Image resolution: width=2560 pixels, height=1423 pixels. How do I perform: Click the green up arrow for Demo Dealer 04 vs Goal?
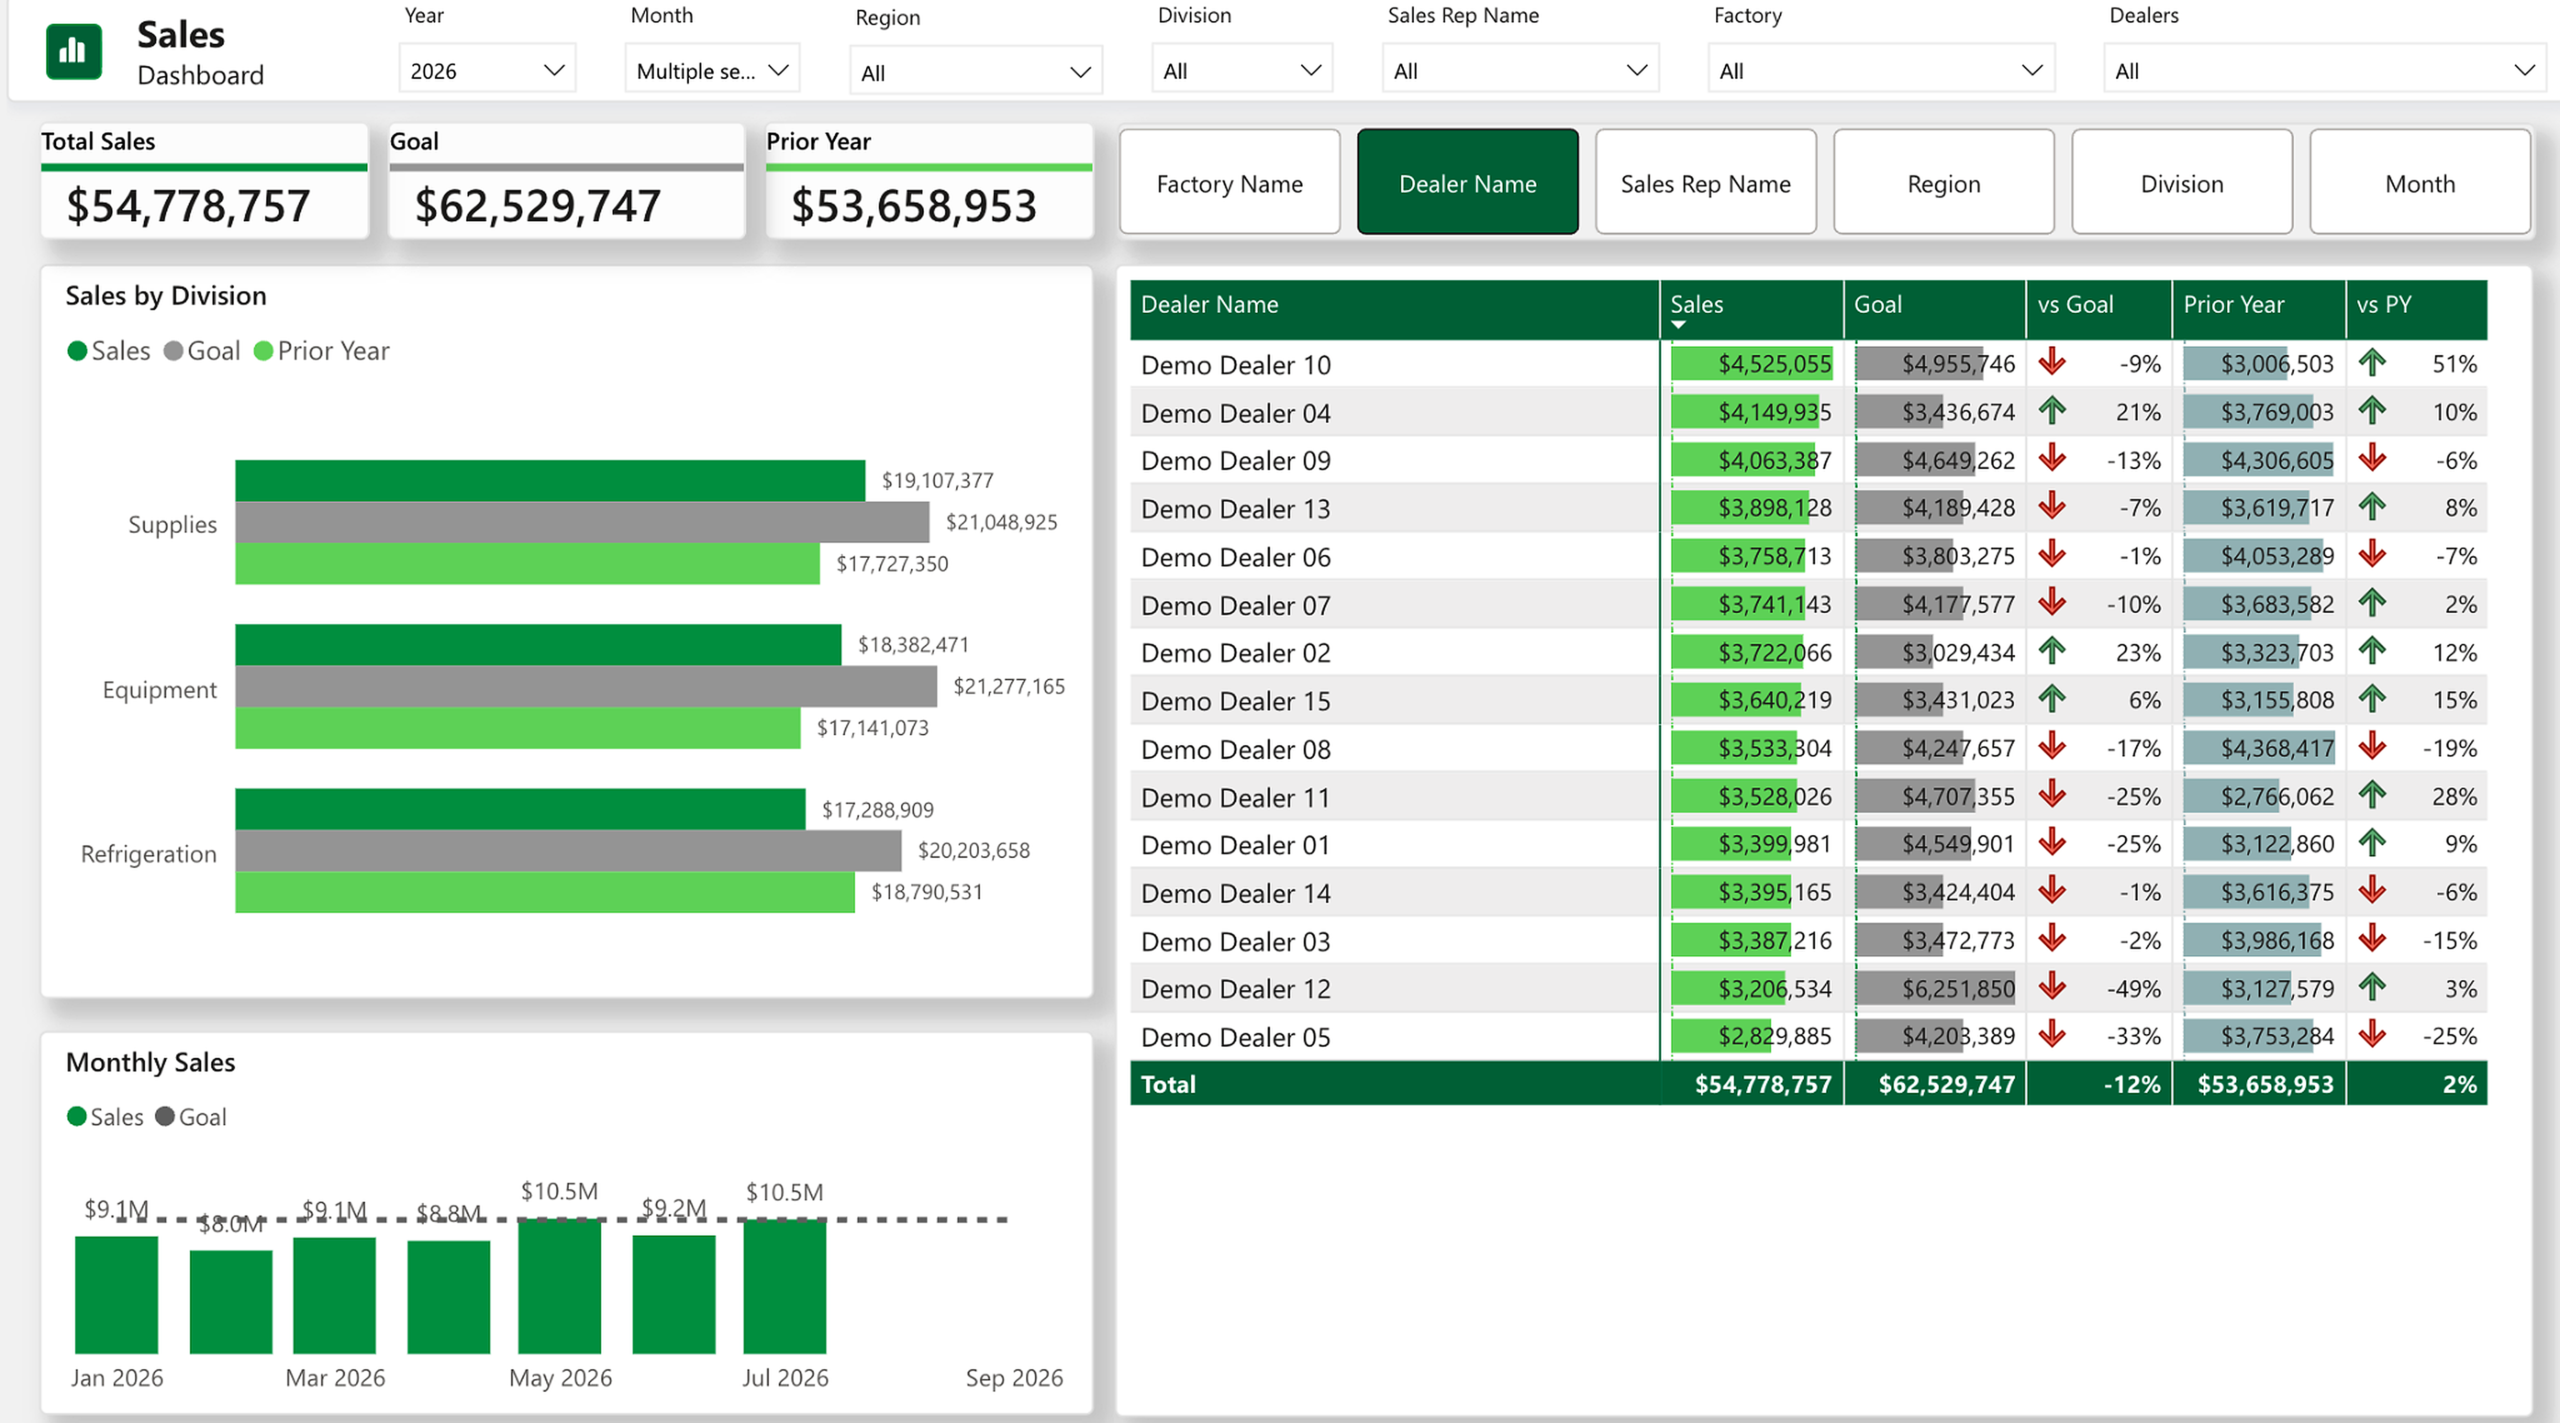(x=2052, y=410)
